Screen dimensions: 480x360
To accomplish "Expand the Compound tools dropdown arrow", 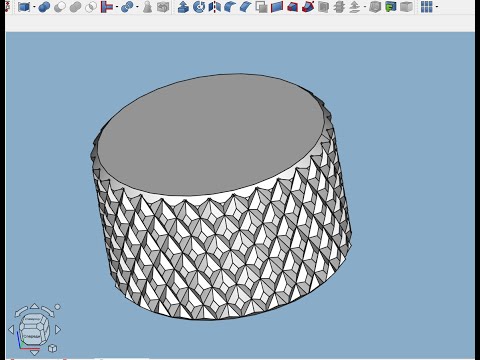I will [x=34, y=7].
